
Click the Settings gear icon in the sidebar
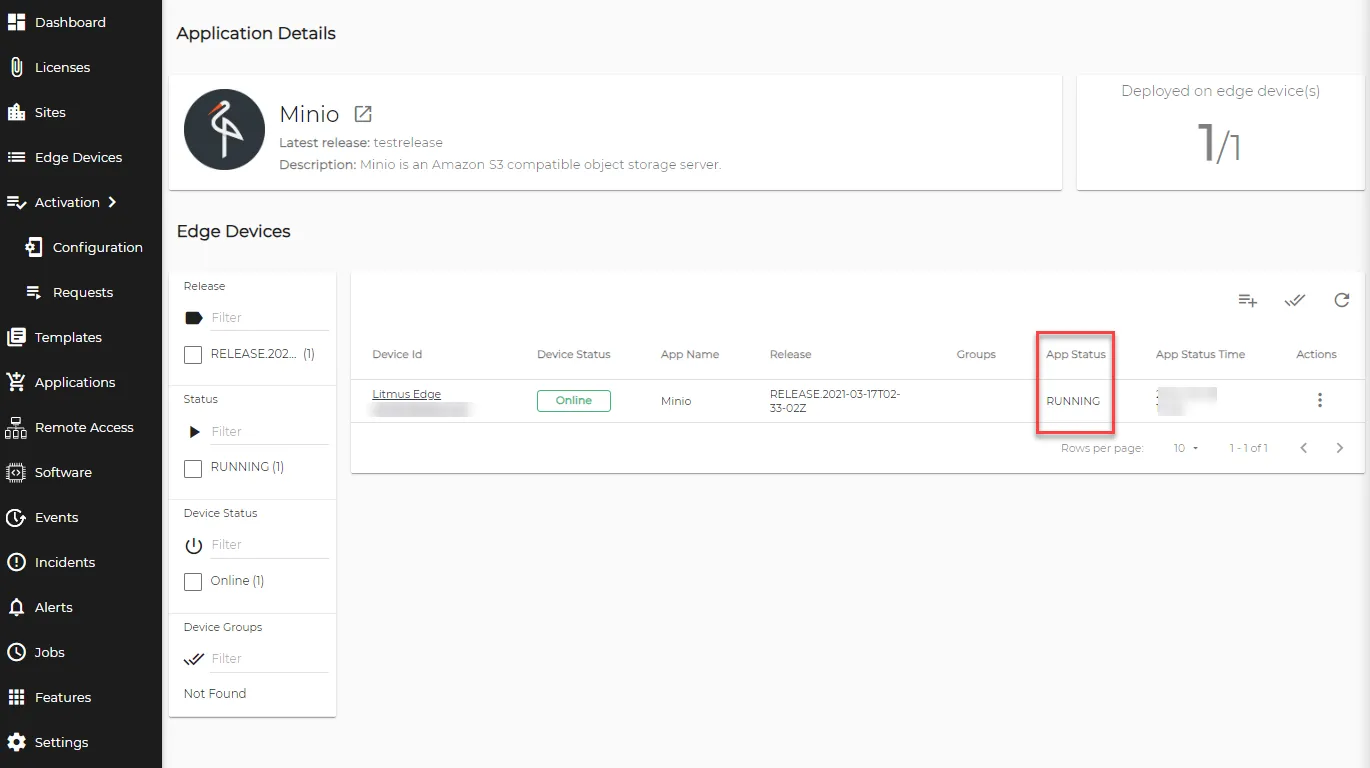pyautogui.click(x=16, y=742)
